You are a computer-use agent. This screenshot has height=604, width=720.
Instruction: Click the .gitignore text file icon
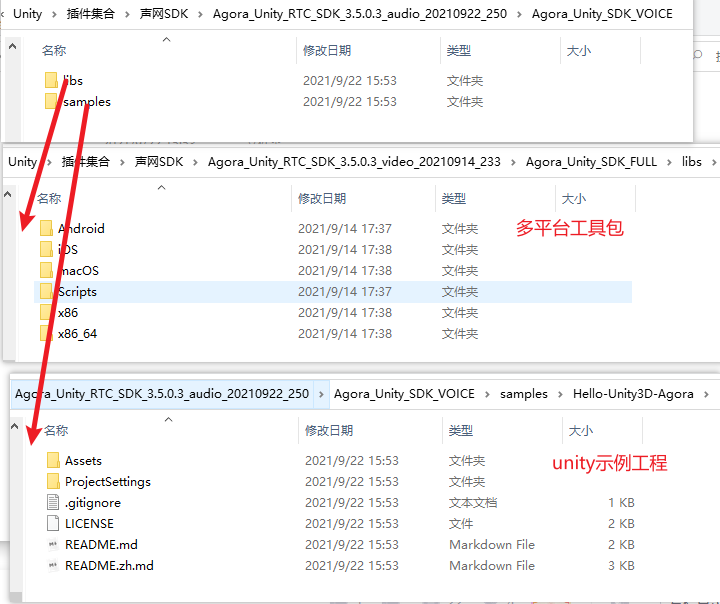pyautogui.click(x=53, y=502)
